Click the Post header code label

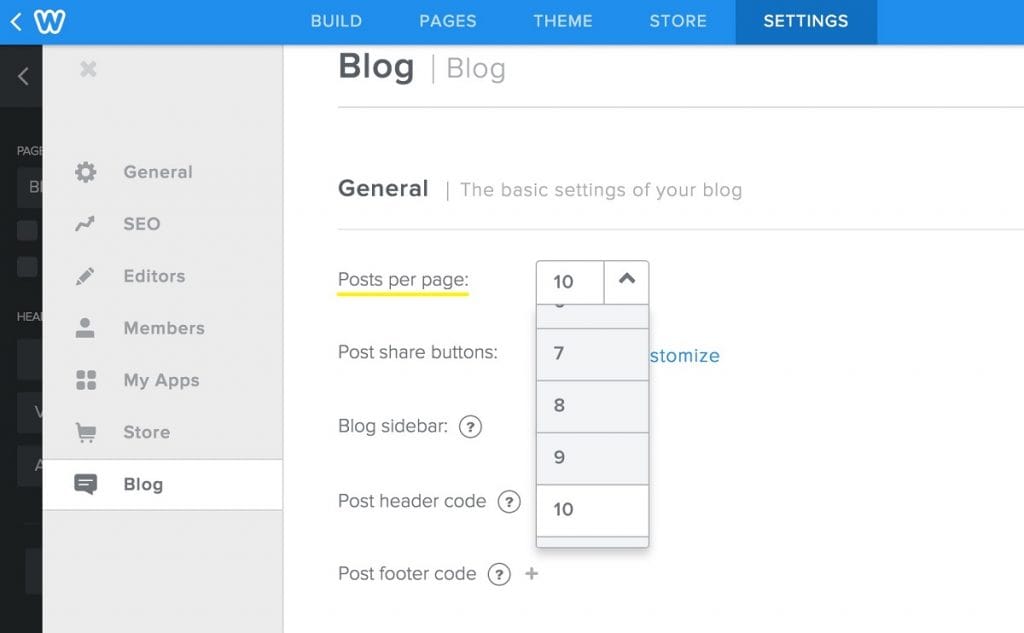click(x=412, y=501)
